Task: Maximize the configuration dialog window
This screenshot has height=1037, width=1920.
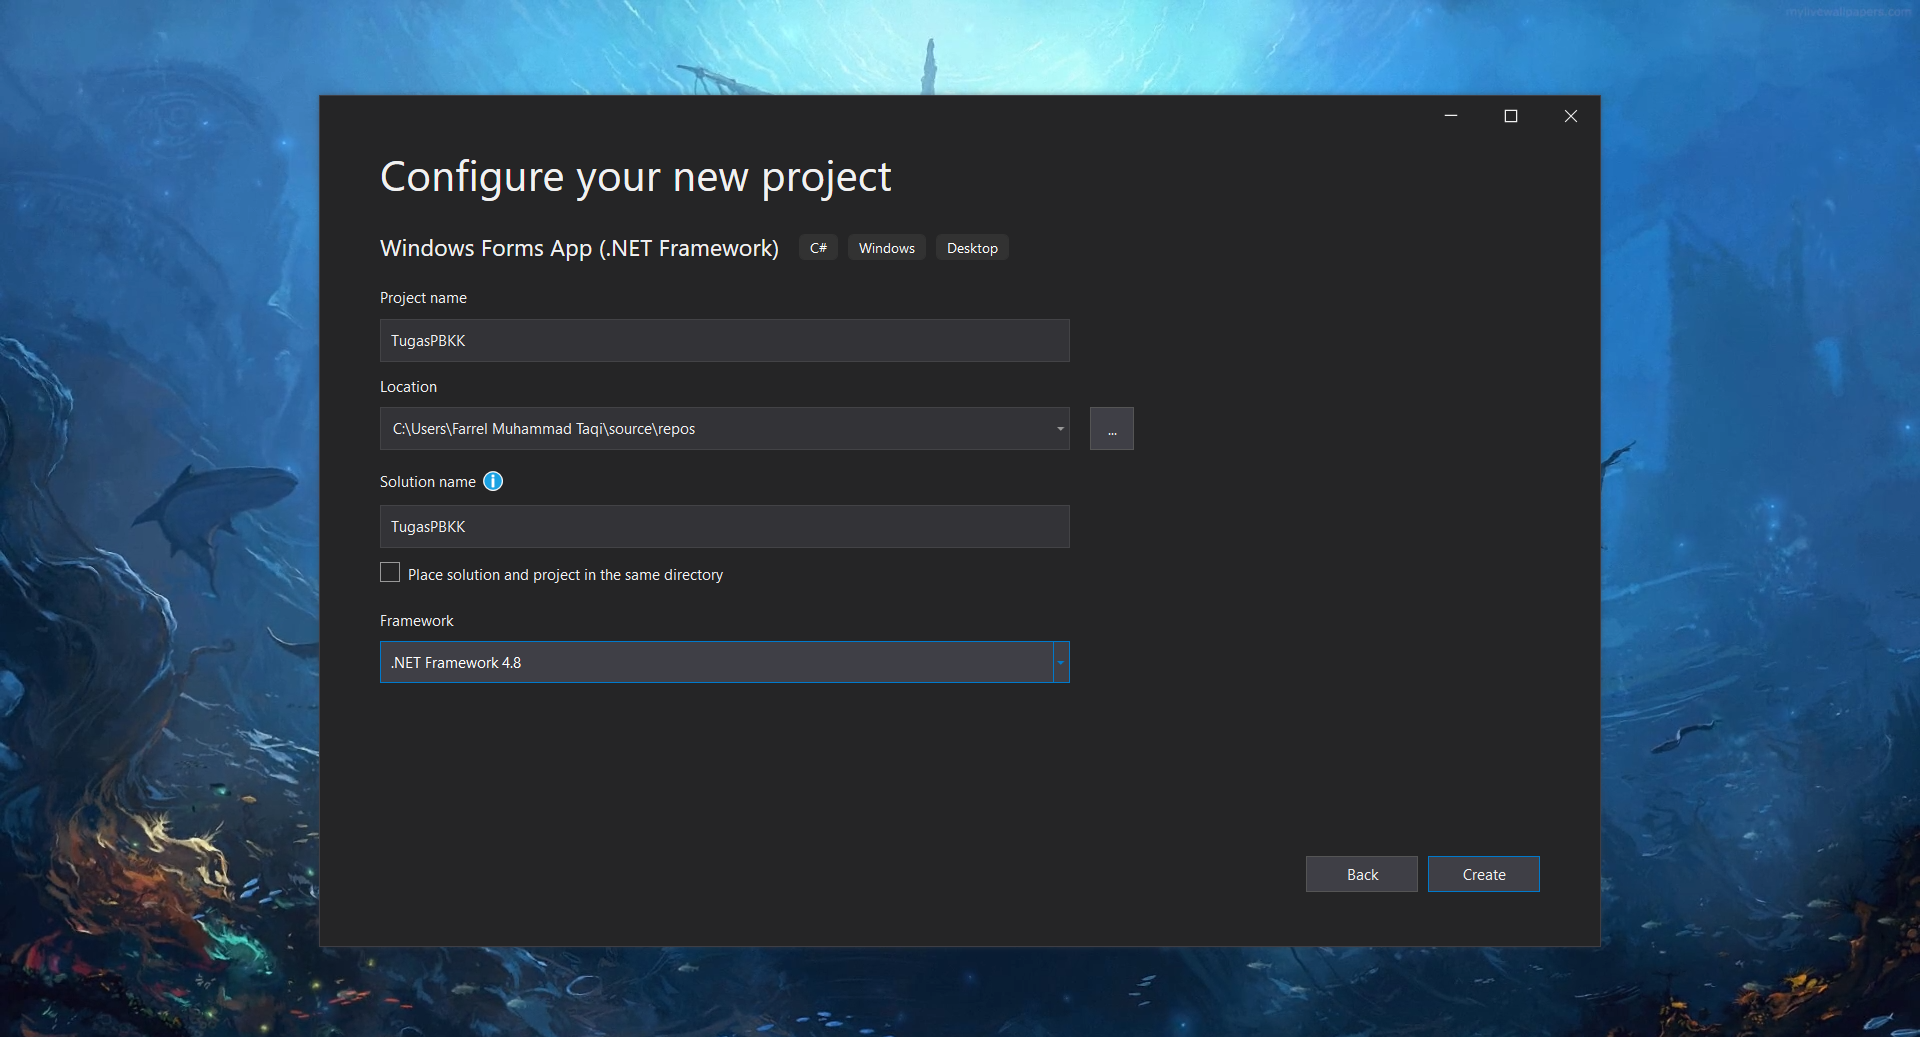Action: [x=1511, y=116]
